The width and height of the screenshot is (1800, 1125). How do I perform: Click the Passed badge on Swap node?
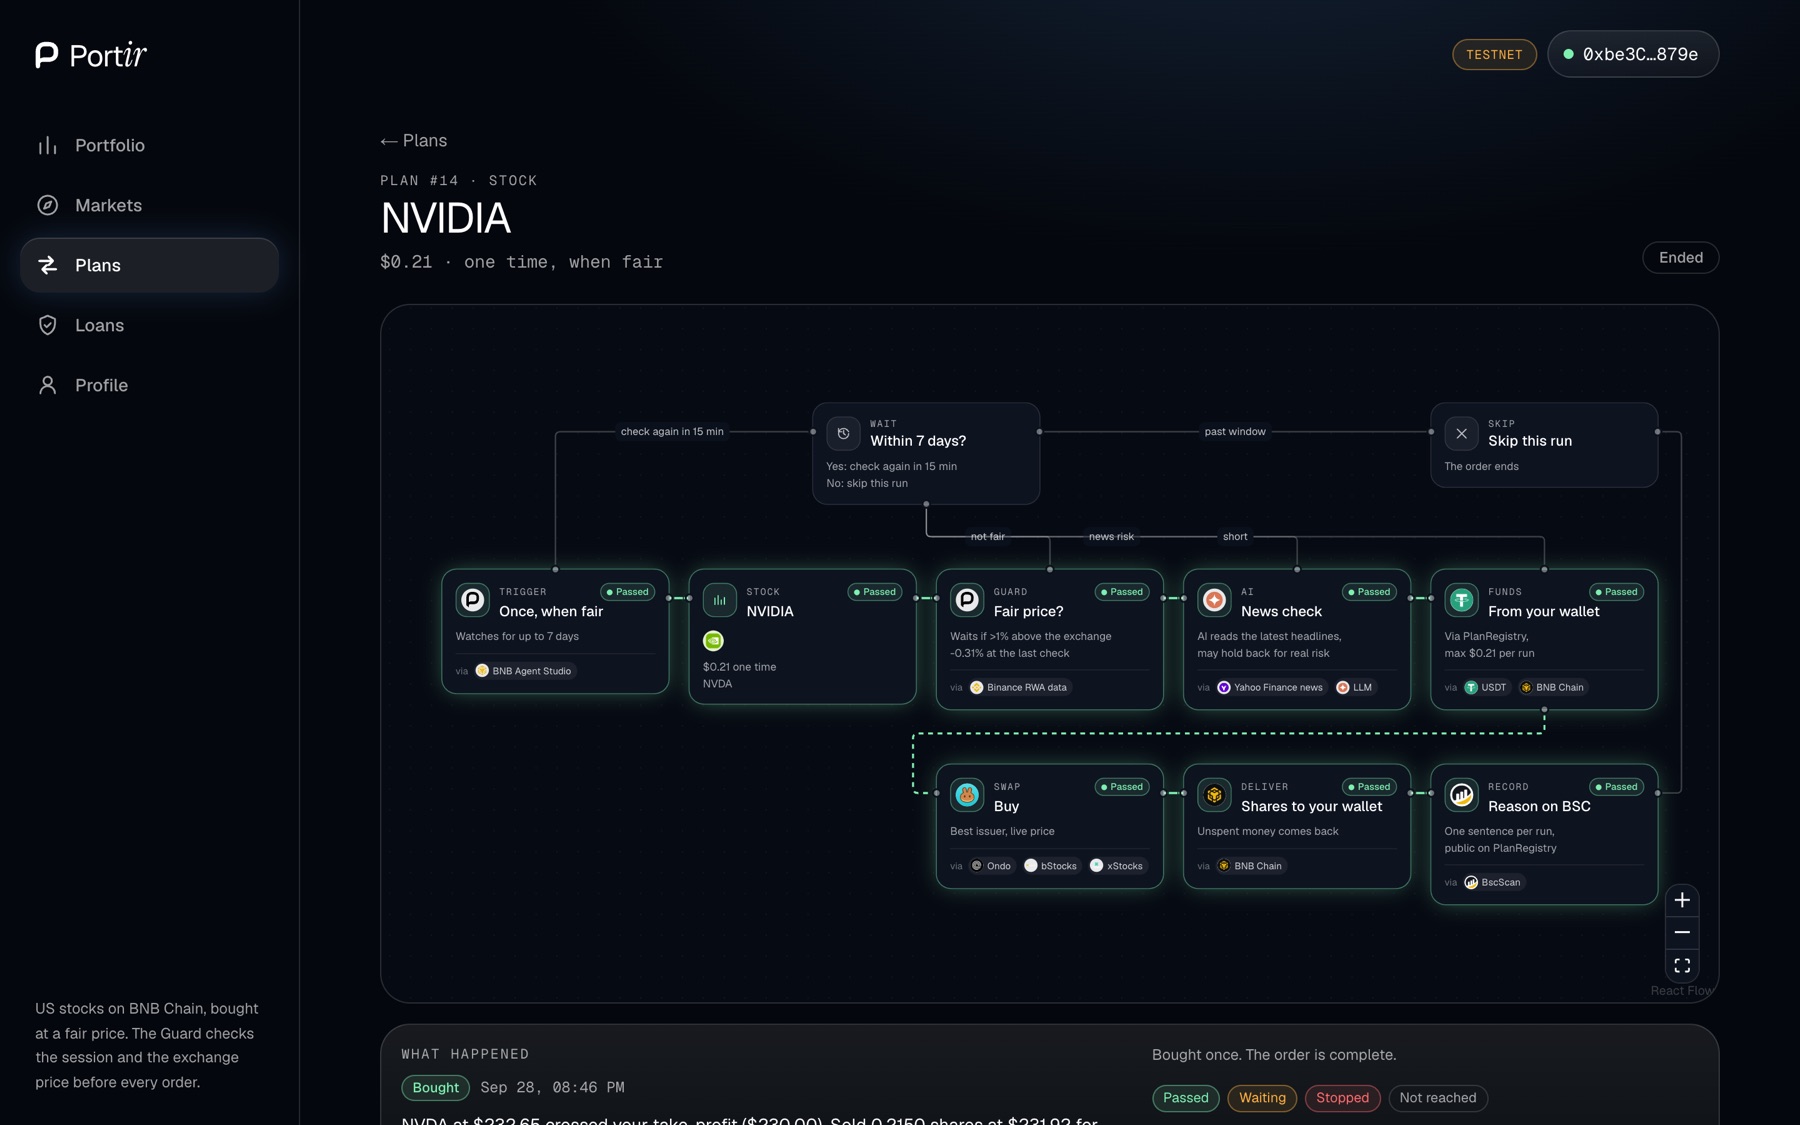[1122, 787]
